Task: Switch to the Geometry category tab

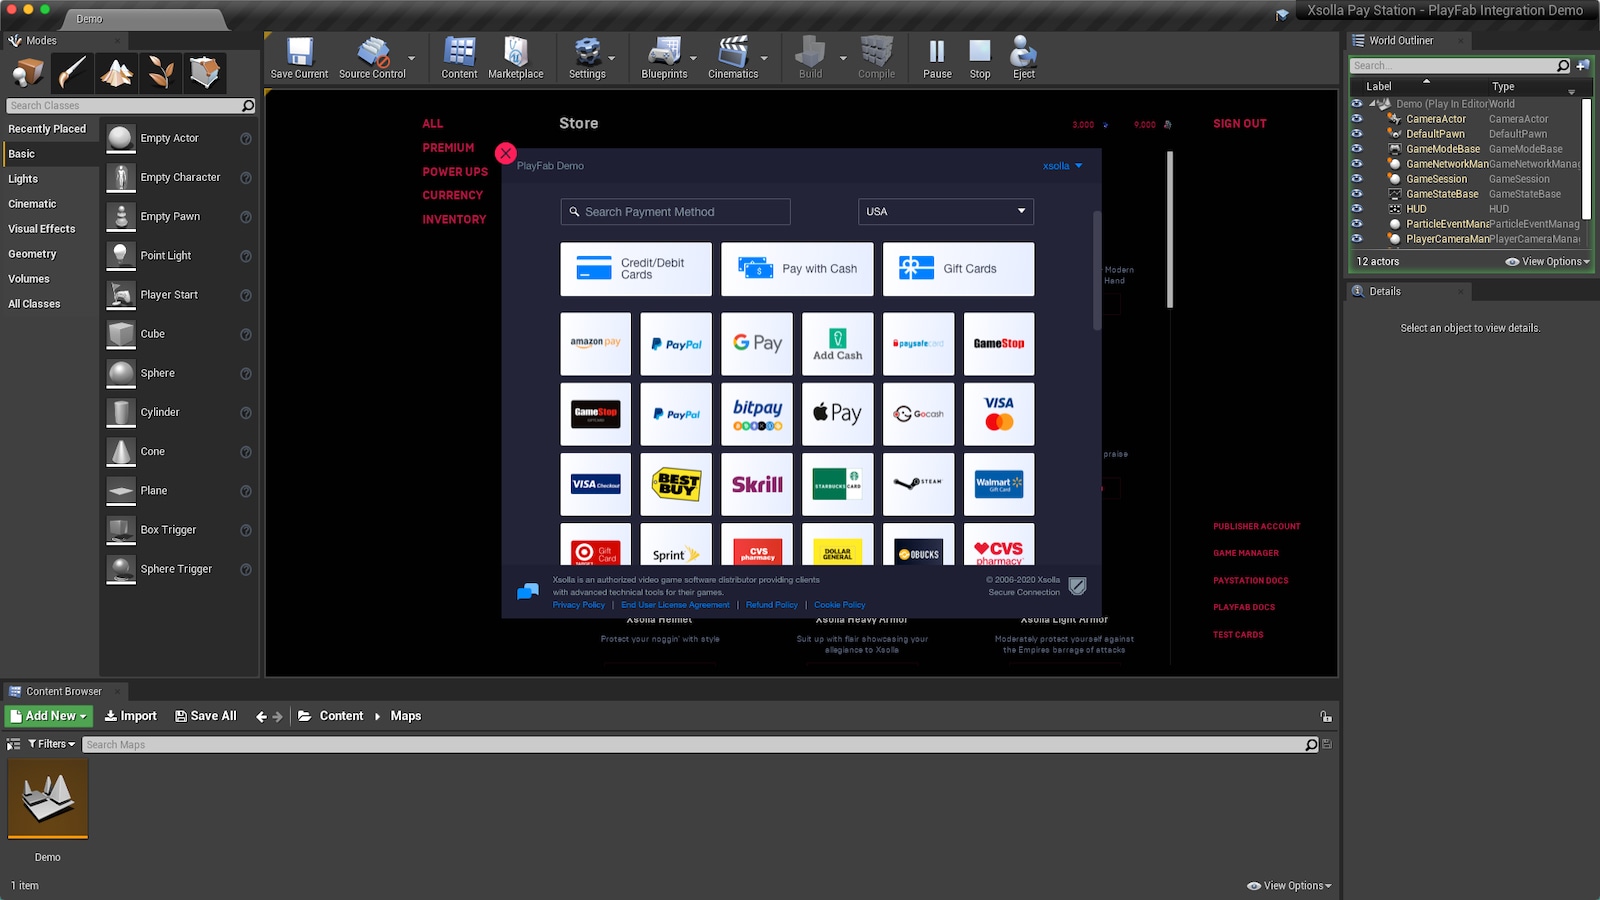Action: (x=33, y=254)
